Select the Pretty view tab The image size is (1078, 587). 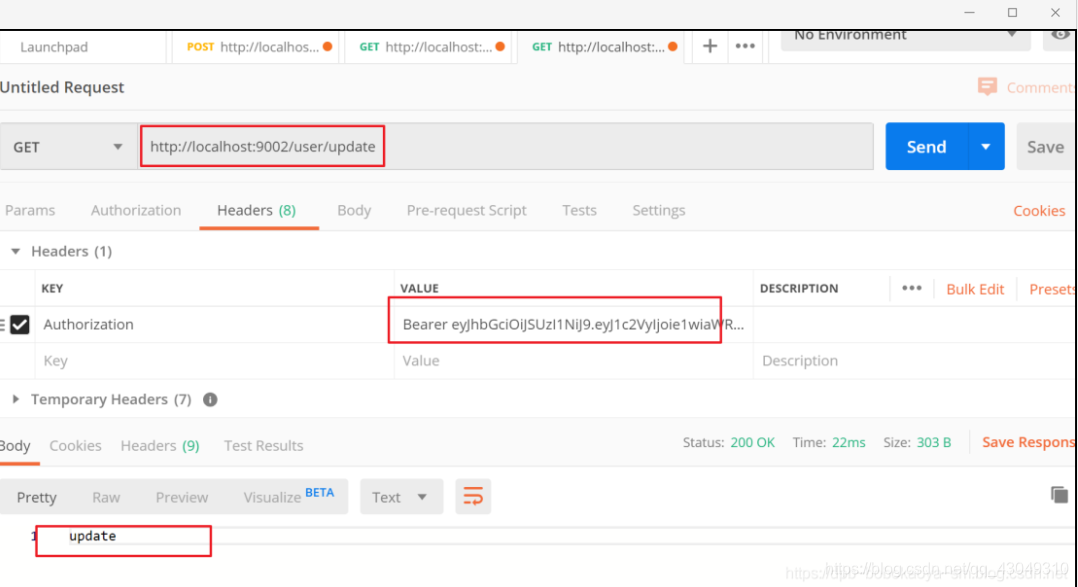36,497
